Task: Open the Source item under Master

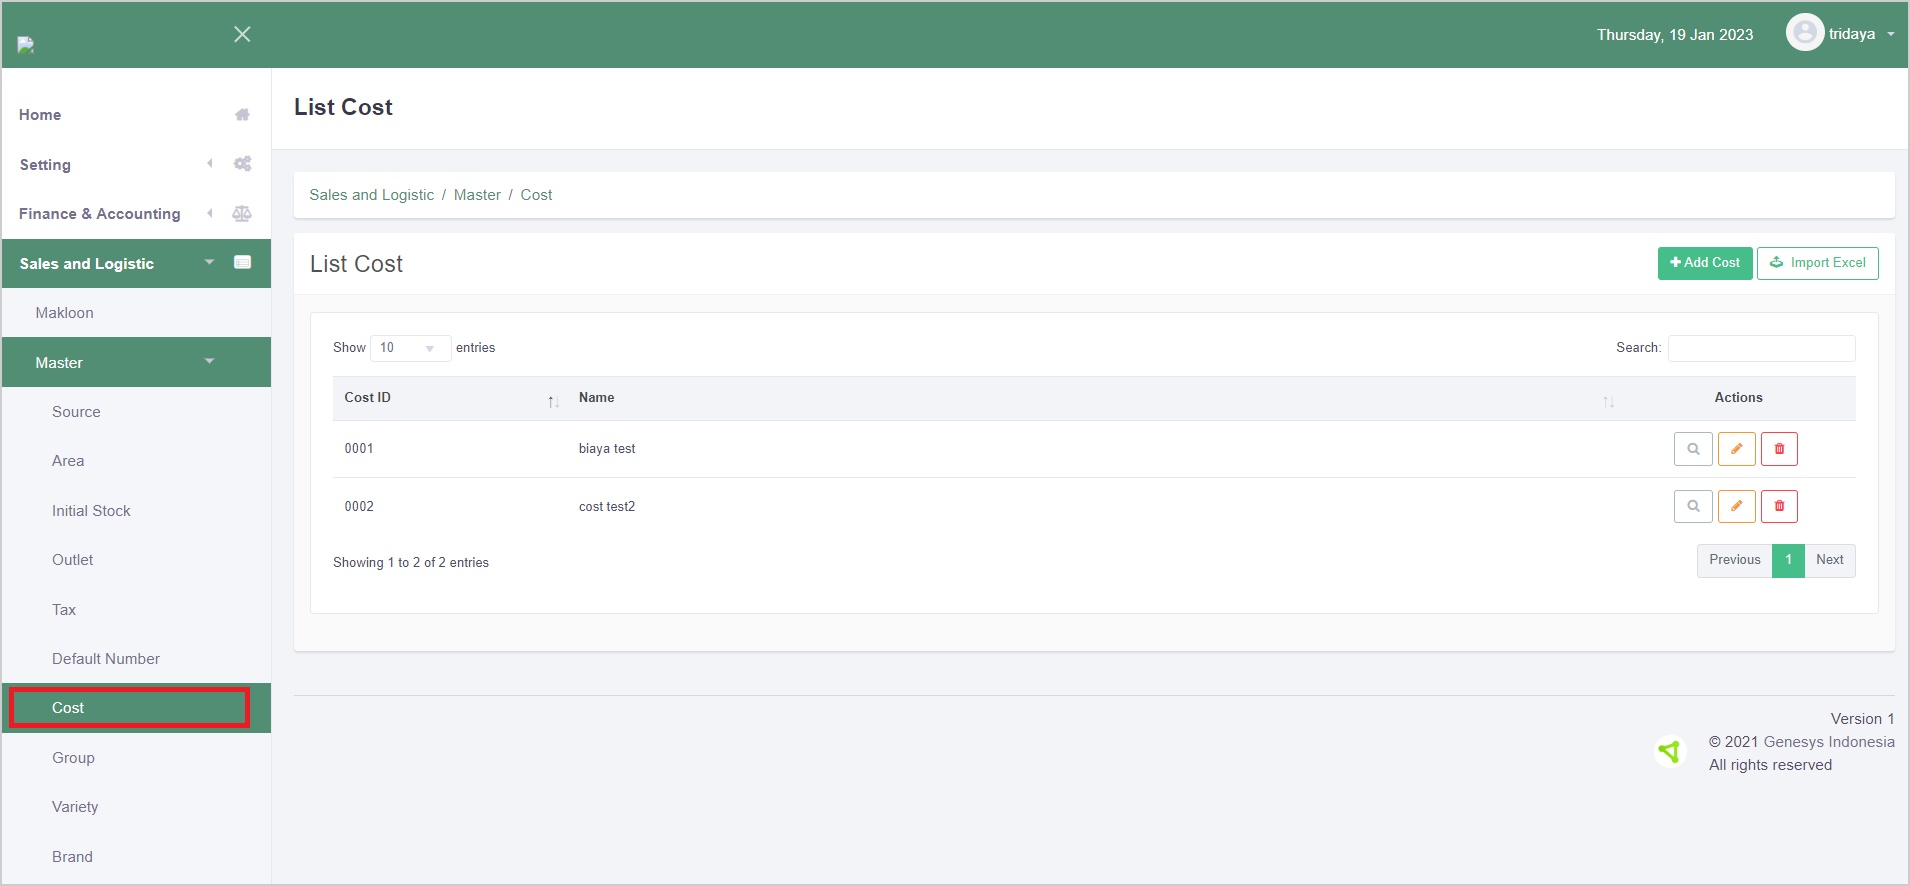Action: 76,412
